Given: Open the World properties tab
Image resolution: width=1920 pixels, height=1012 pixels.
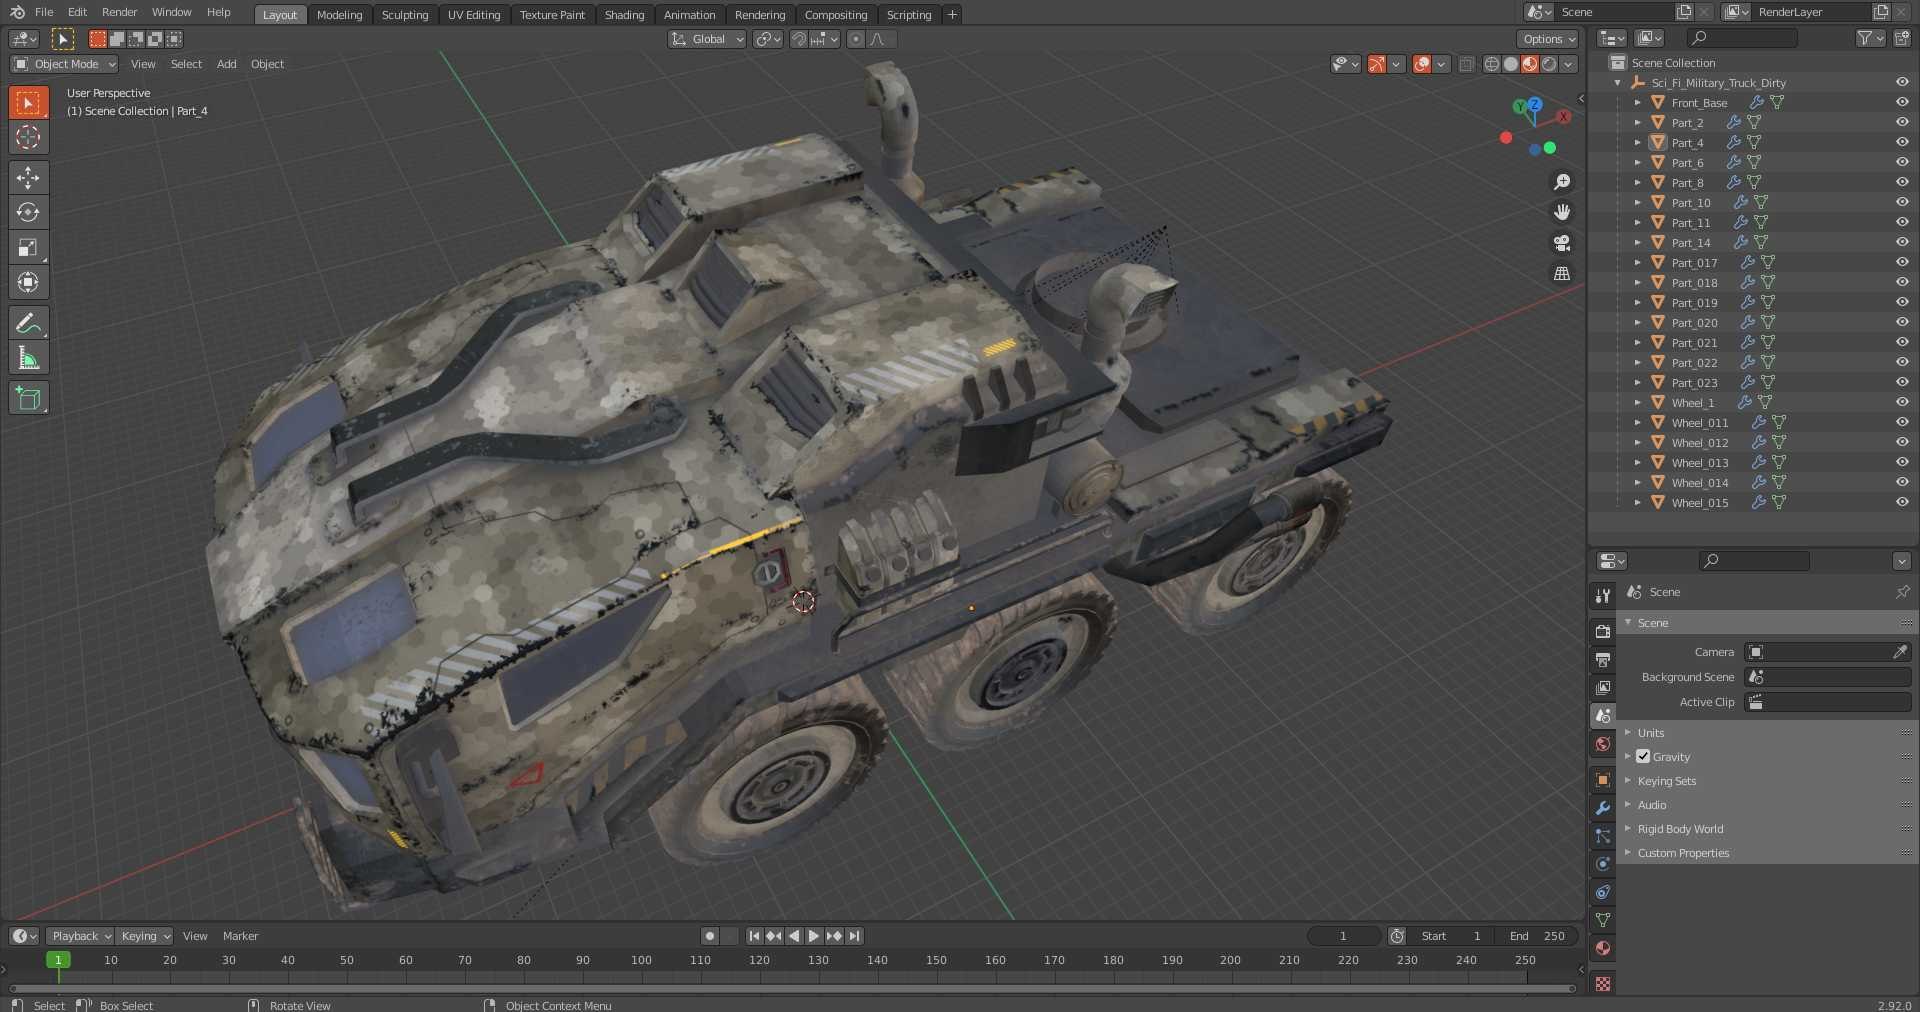Looking at the screenshot, I should pyautogui.click(x=1603, y=744).
